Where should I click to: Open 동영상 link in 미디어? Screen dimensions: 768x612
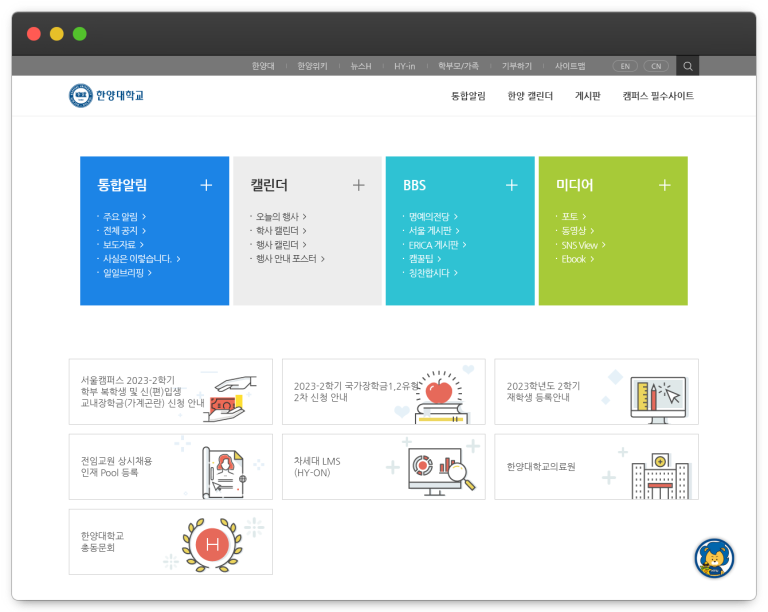pyautogui.click(x=578, y=231)
